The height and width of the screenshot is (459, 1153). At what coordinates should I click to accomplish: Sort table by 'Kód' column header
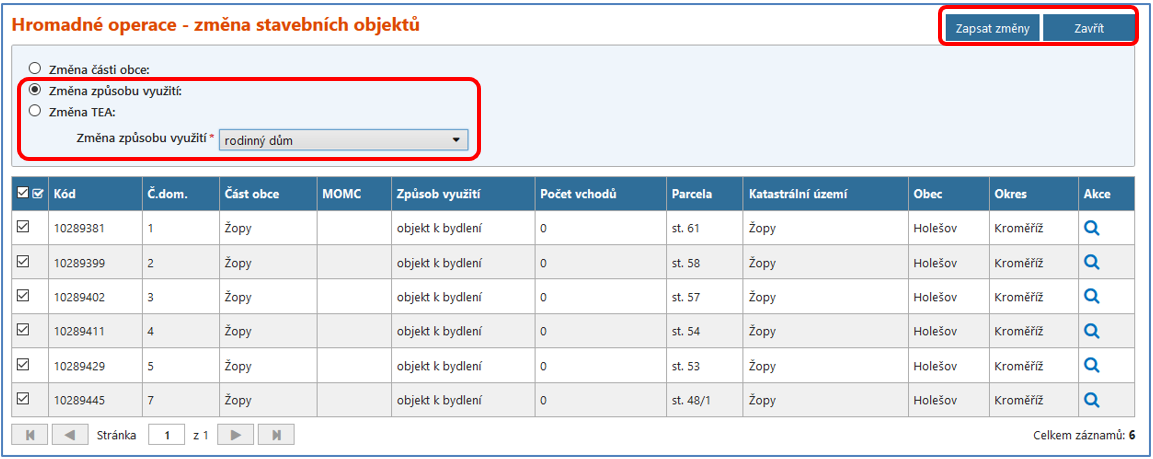tap(66, 194)
